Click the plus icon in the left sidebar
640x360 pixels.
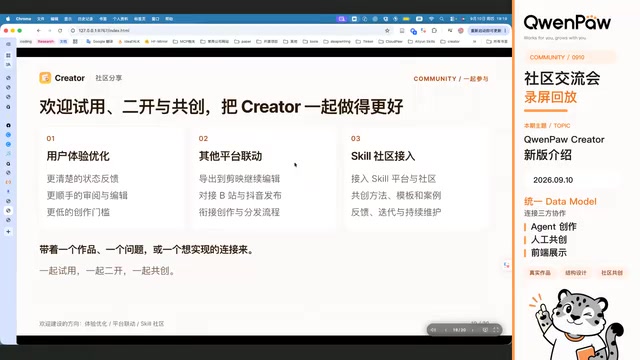[x=8, y=231]
